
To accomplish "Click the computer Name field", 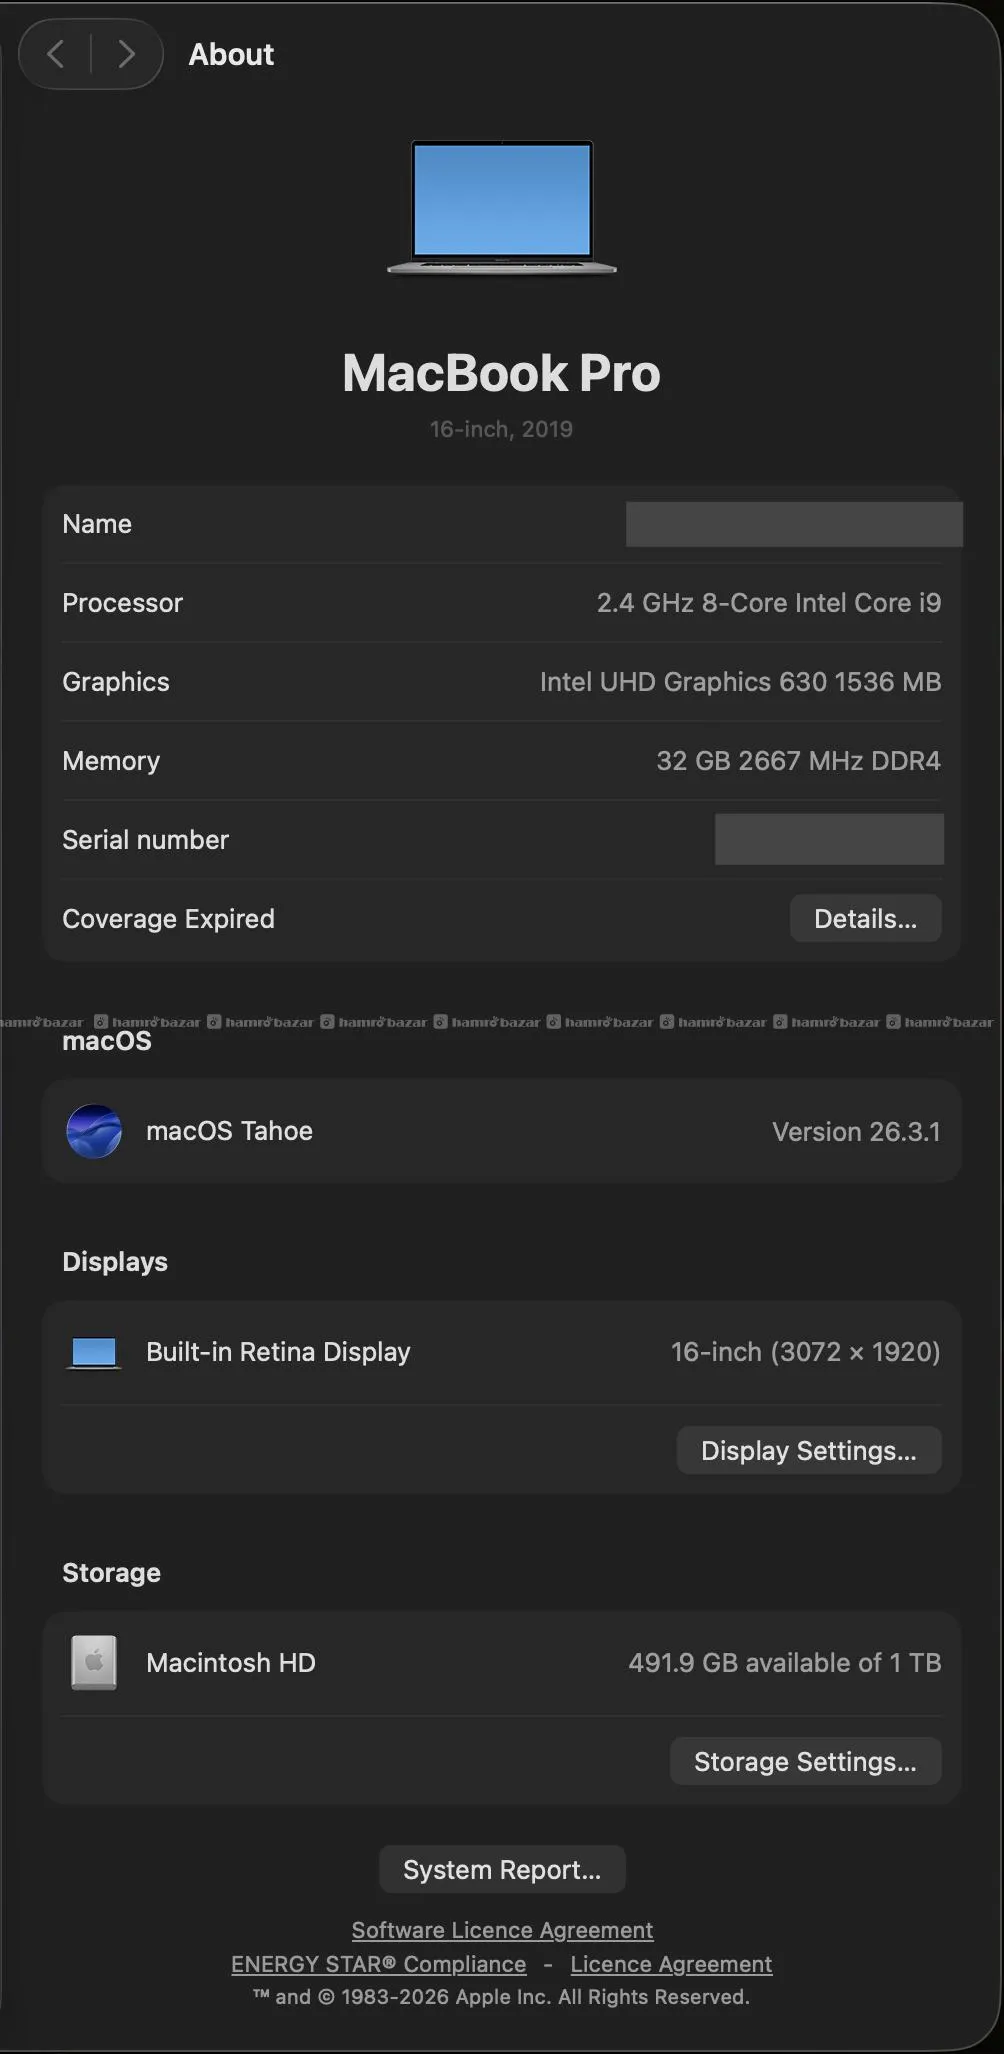I will [794, 525].
